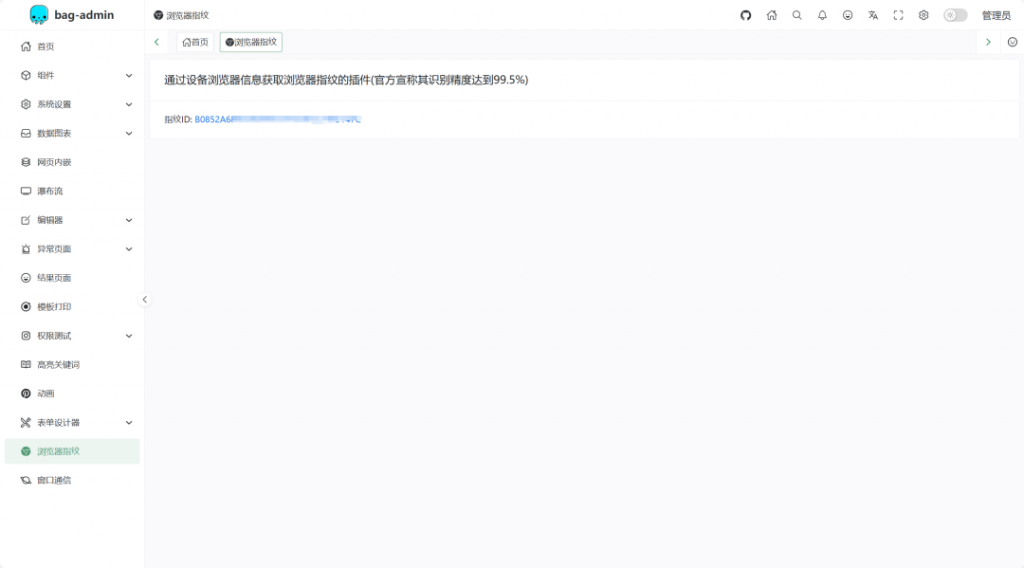The width and height of the screenshot is (1024, 568).
Task: Open the search magnifier icon
Action: pyautogui.click(x=797, y=15)
